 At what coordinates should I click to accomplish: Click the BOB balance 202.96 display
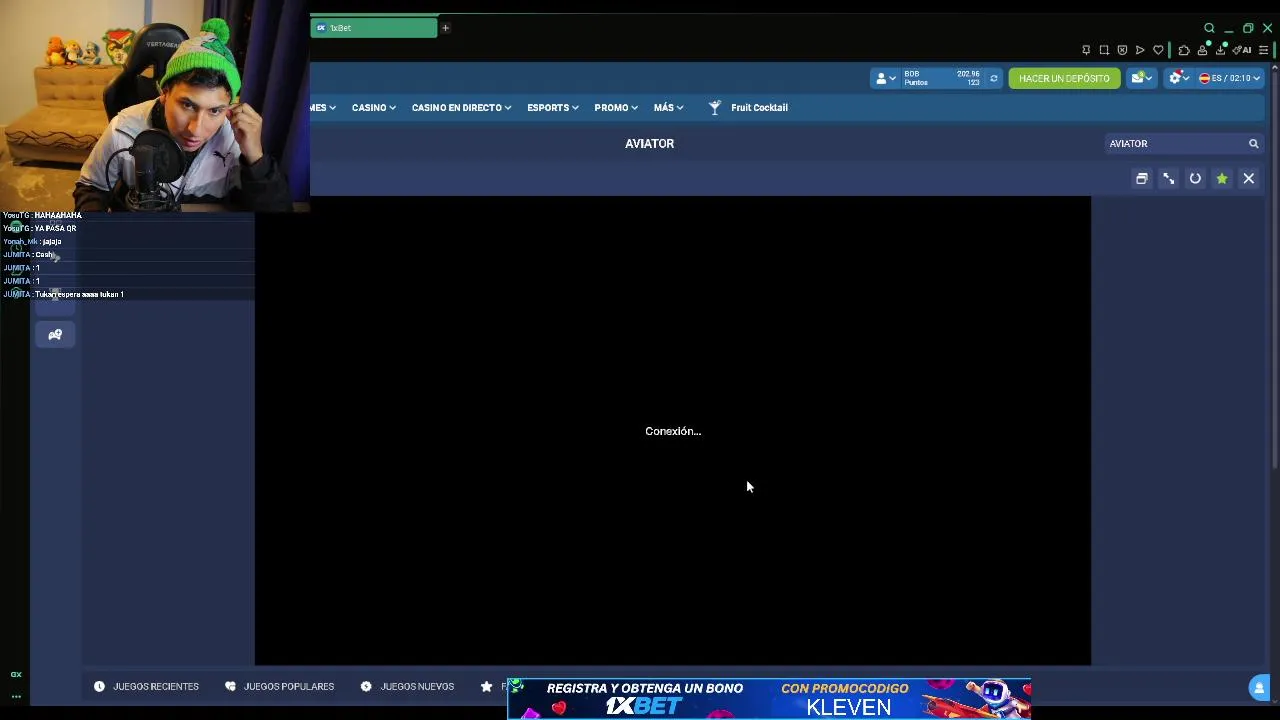tap(941, 78)
